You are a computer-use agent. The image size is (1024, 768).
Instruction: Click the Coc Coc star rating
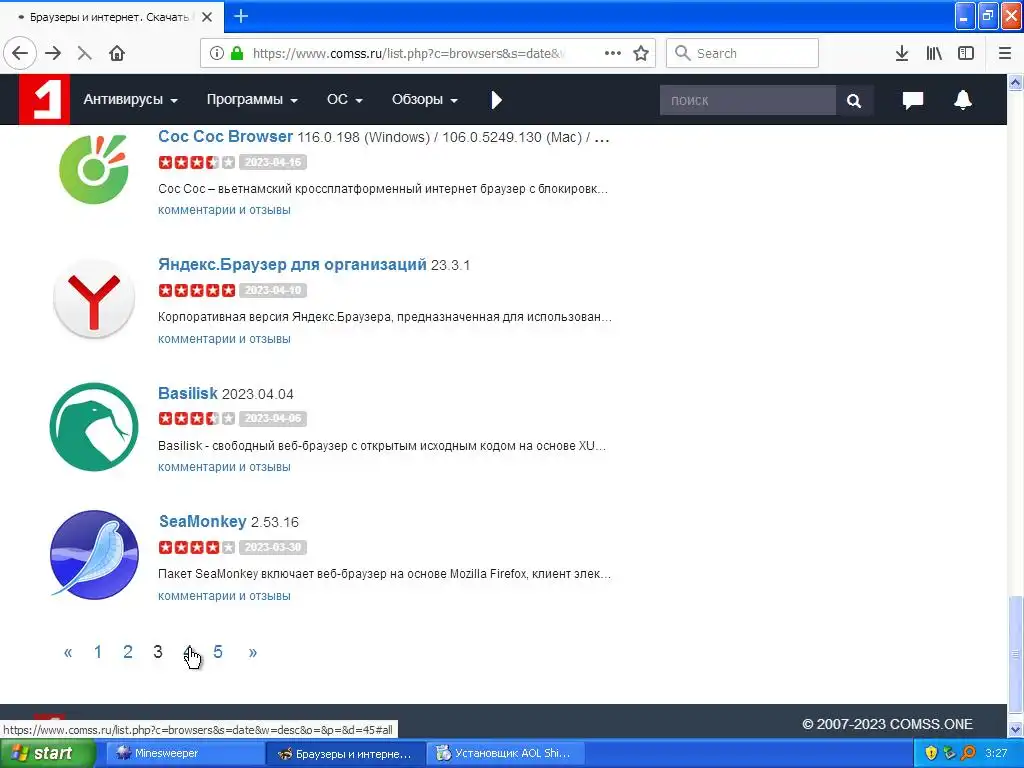(197, 162)
